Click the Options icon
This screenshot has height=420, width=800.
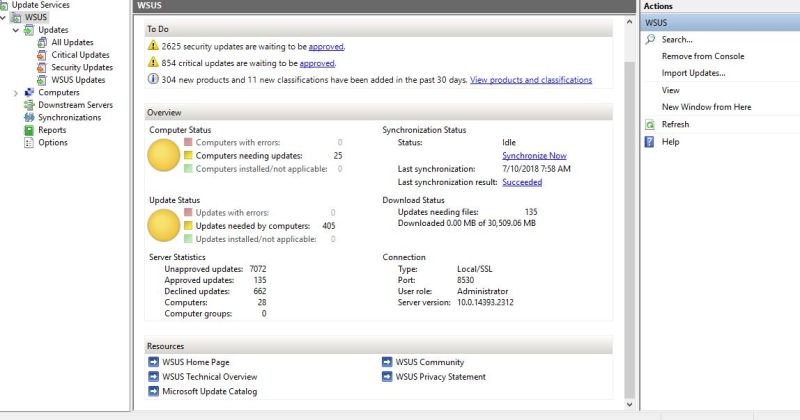click(x=29, y=142)
